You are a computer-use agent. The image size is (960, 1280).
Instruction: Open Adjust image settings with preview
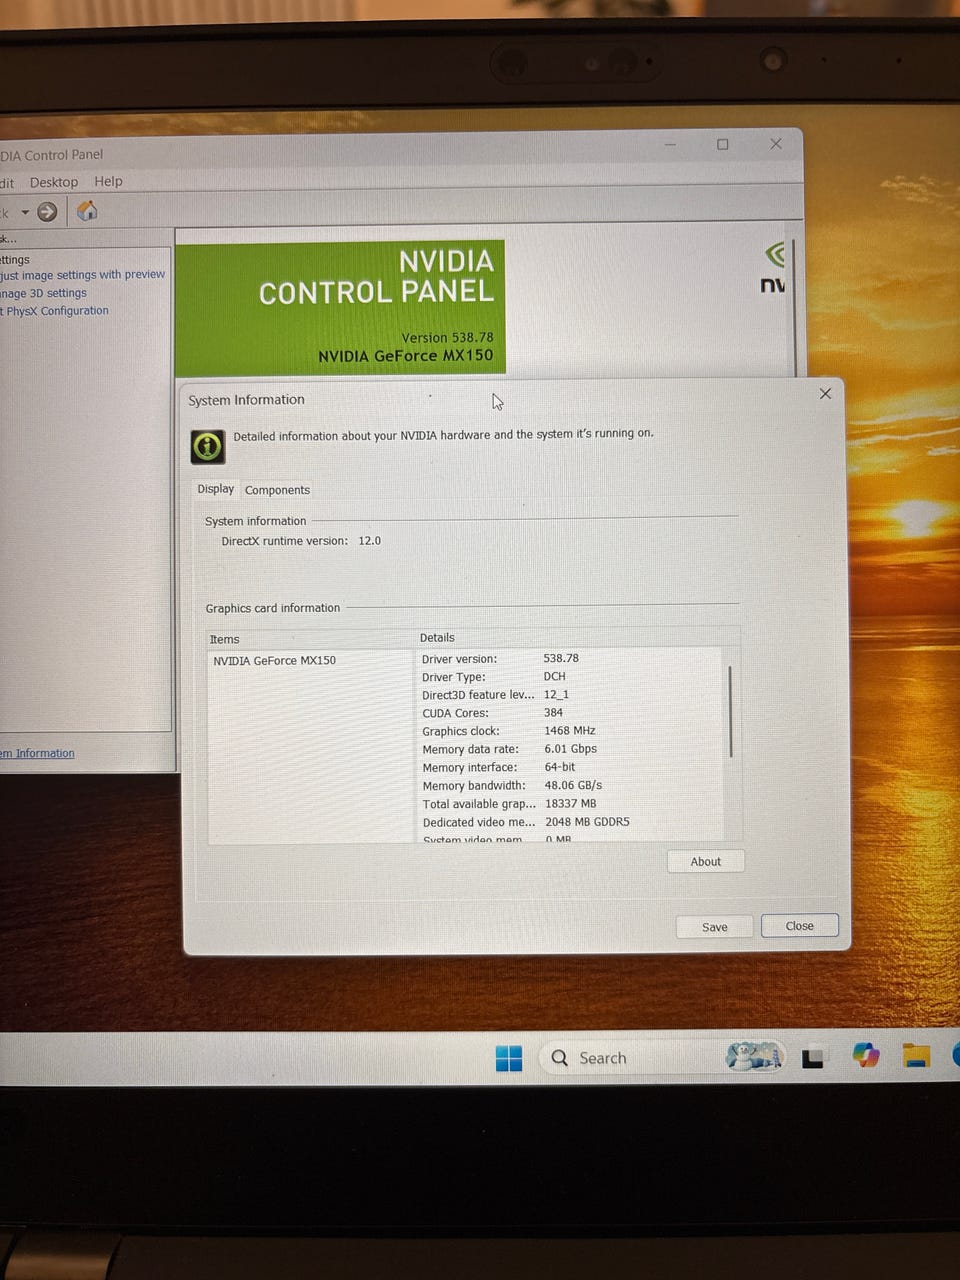(x=82, y=275)
